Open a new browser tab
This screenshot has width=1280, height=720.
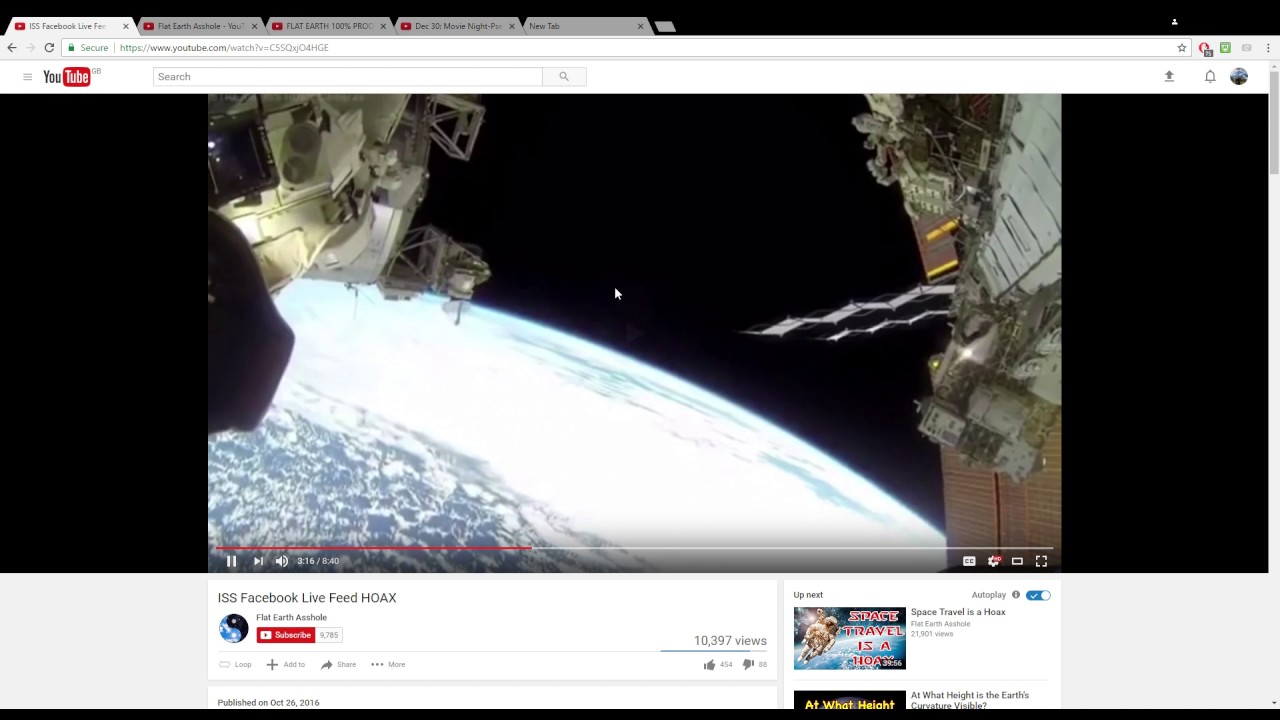665,27
